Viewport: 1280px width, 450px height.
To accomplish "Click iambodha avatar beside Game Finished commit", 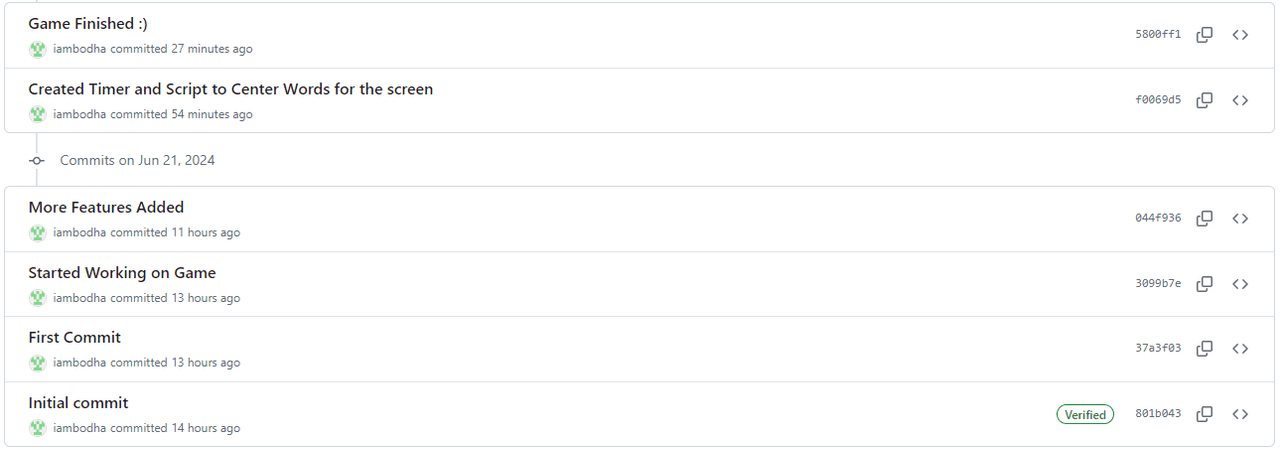I will coord(38,49).
